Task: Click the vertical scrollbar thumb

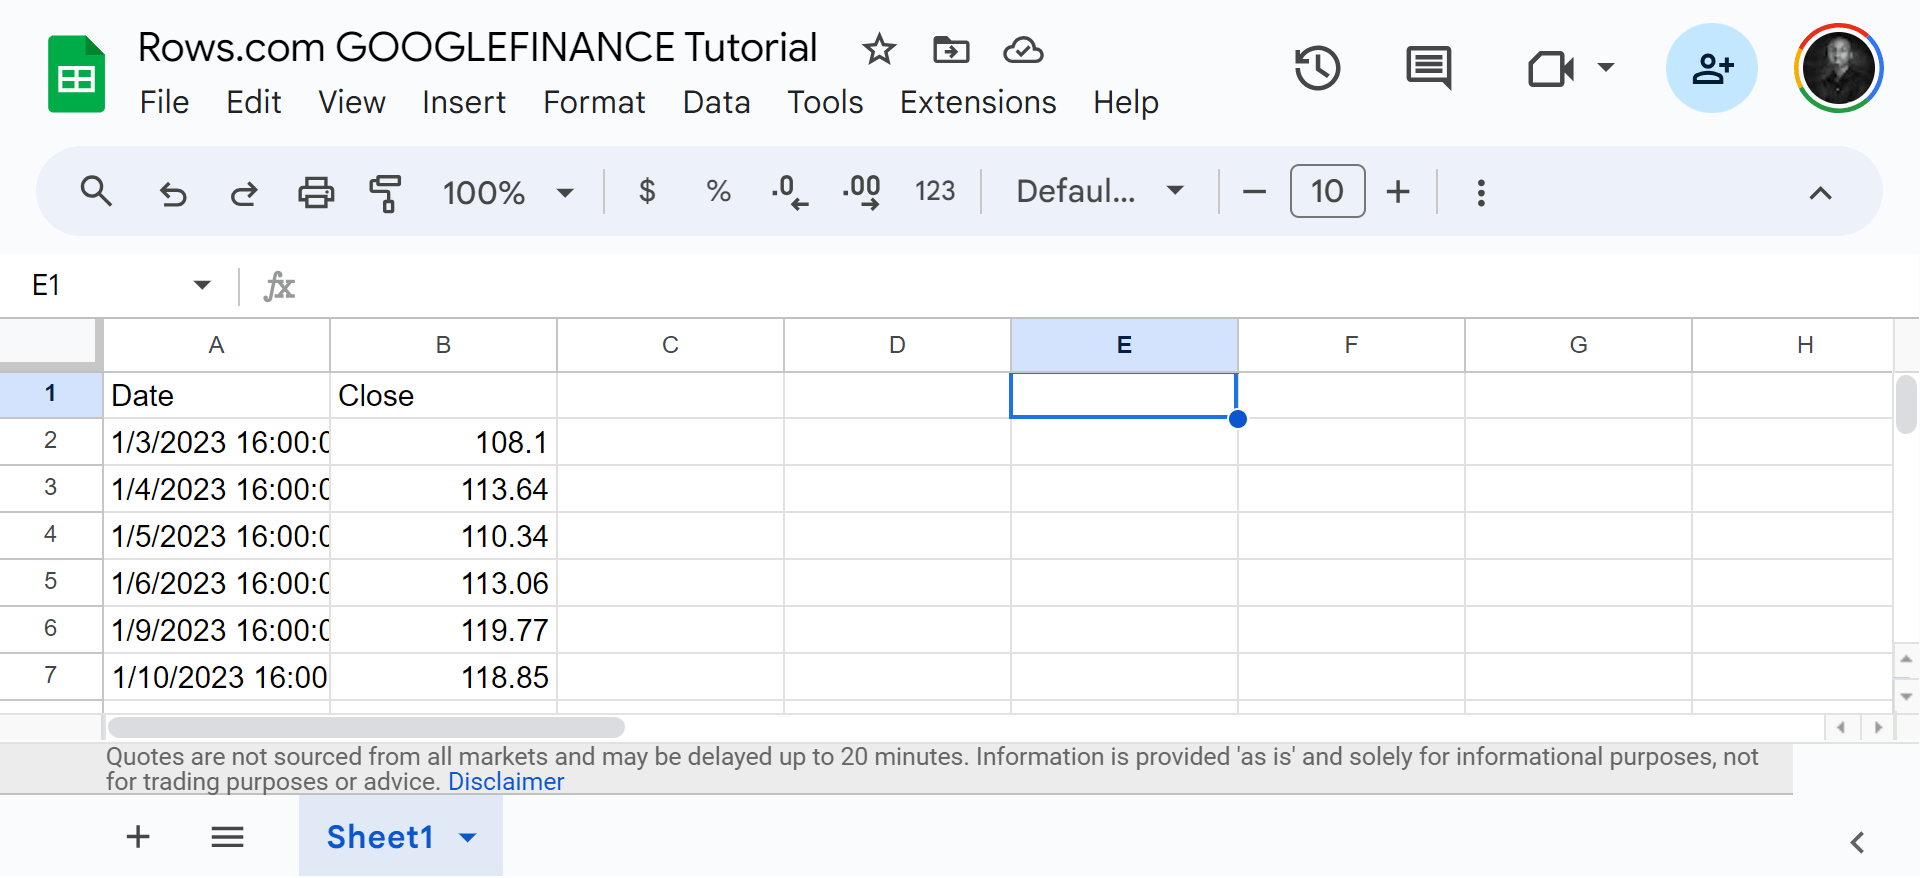Action: (1906, 404)
